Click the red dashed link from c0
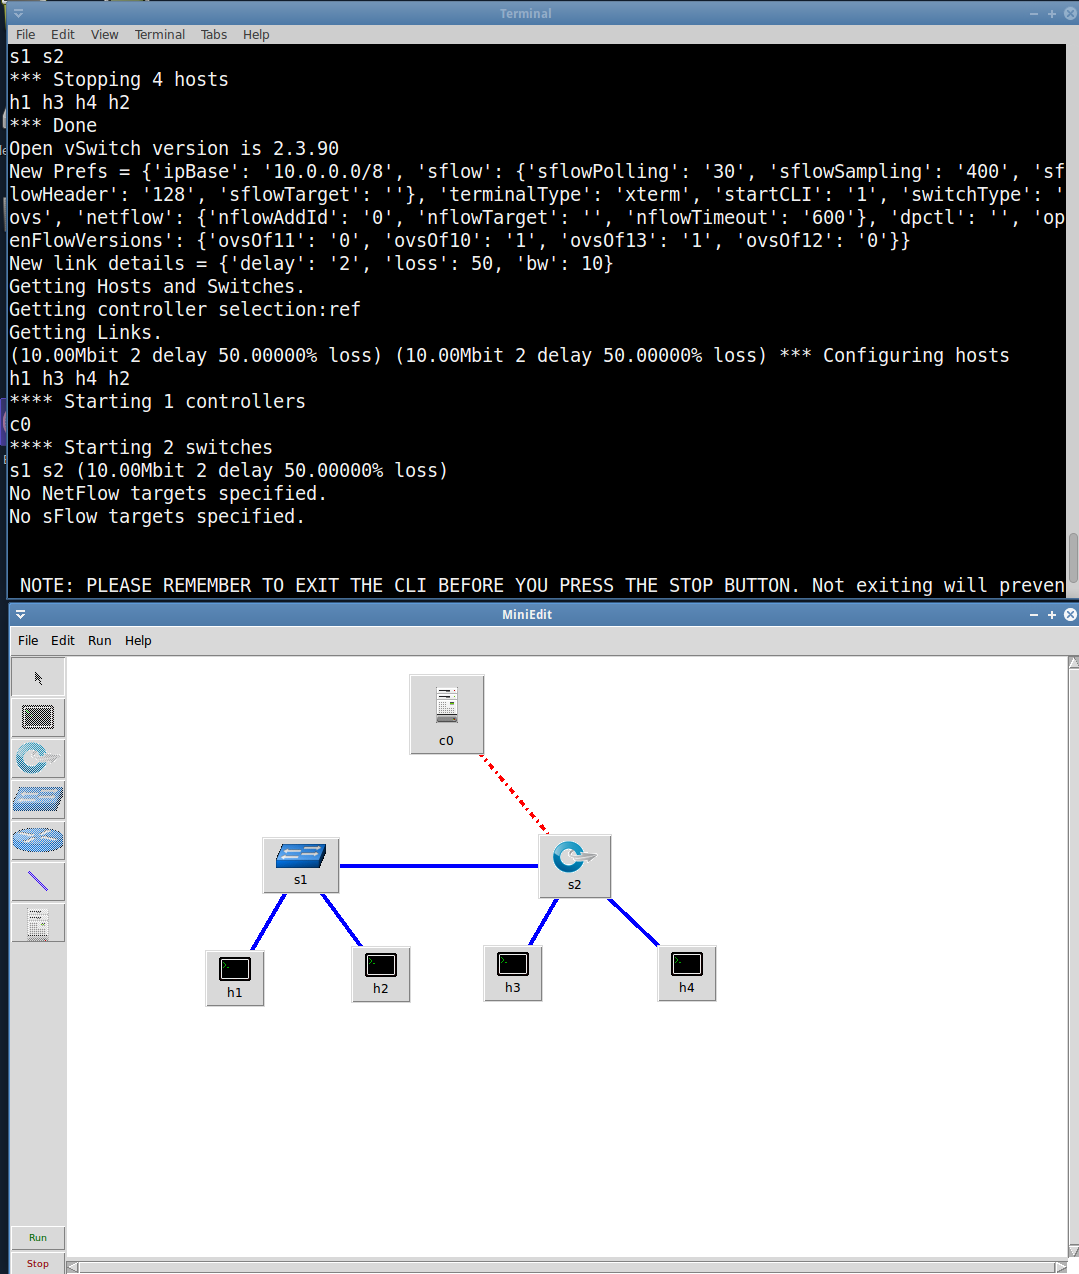1079x1274 pixels. tap(513, 793)
